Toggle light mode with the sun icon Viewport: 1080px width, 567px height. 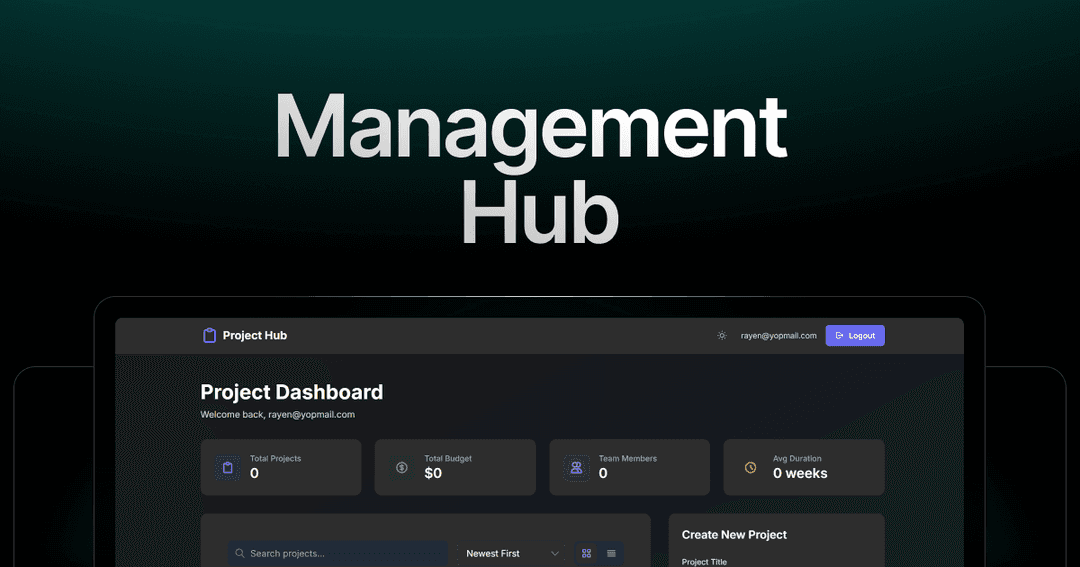tap(722, 336)
